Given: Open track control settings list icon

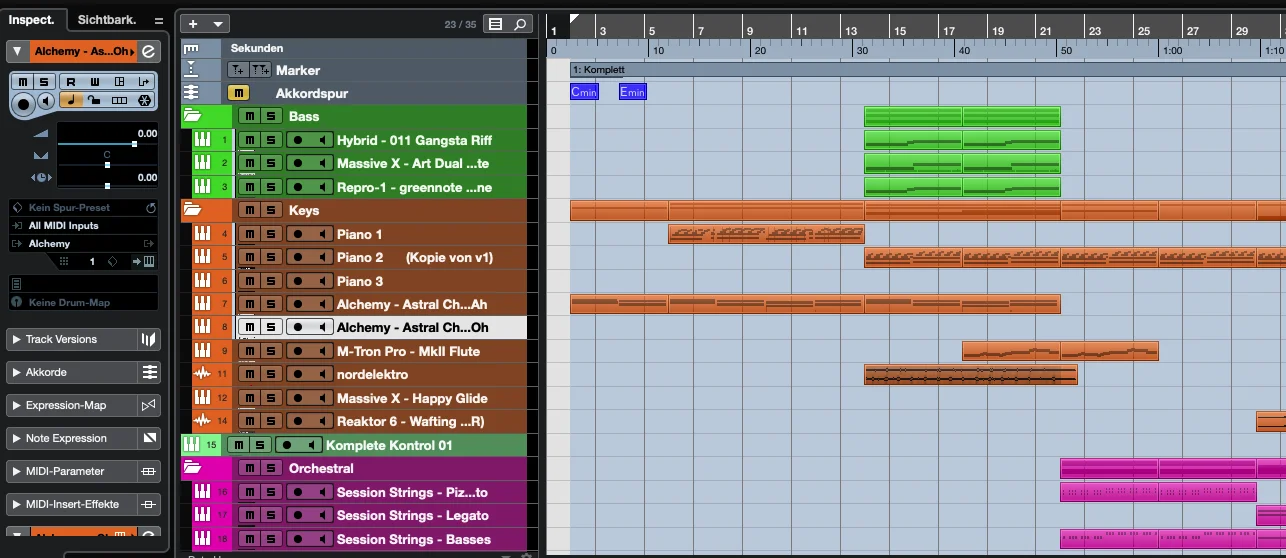Looking at the screenshot, I should [495, 24].
